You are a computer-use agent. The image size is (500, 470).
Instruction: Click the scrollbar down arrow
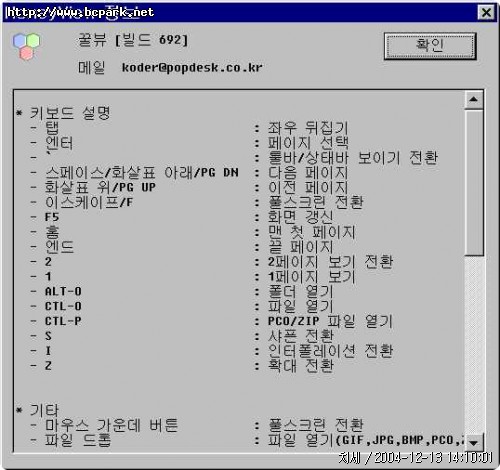(x=474, y=442)
